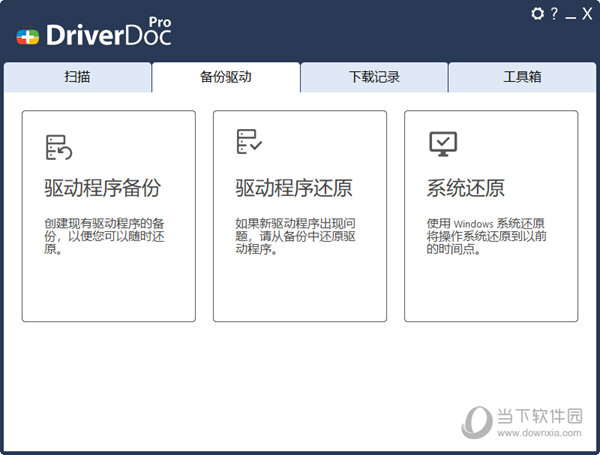Select the 备份驱动 tab
This screenshot has height=455, width=600.
tap(226, 77)
